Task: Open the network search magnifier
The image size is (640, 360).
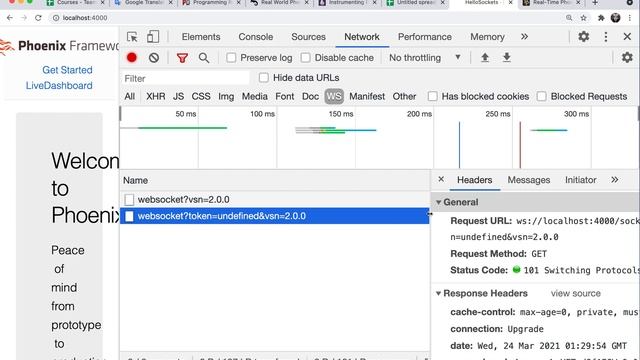Action: pos(204,58)
